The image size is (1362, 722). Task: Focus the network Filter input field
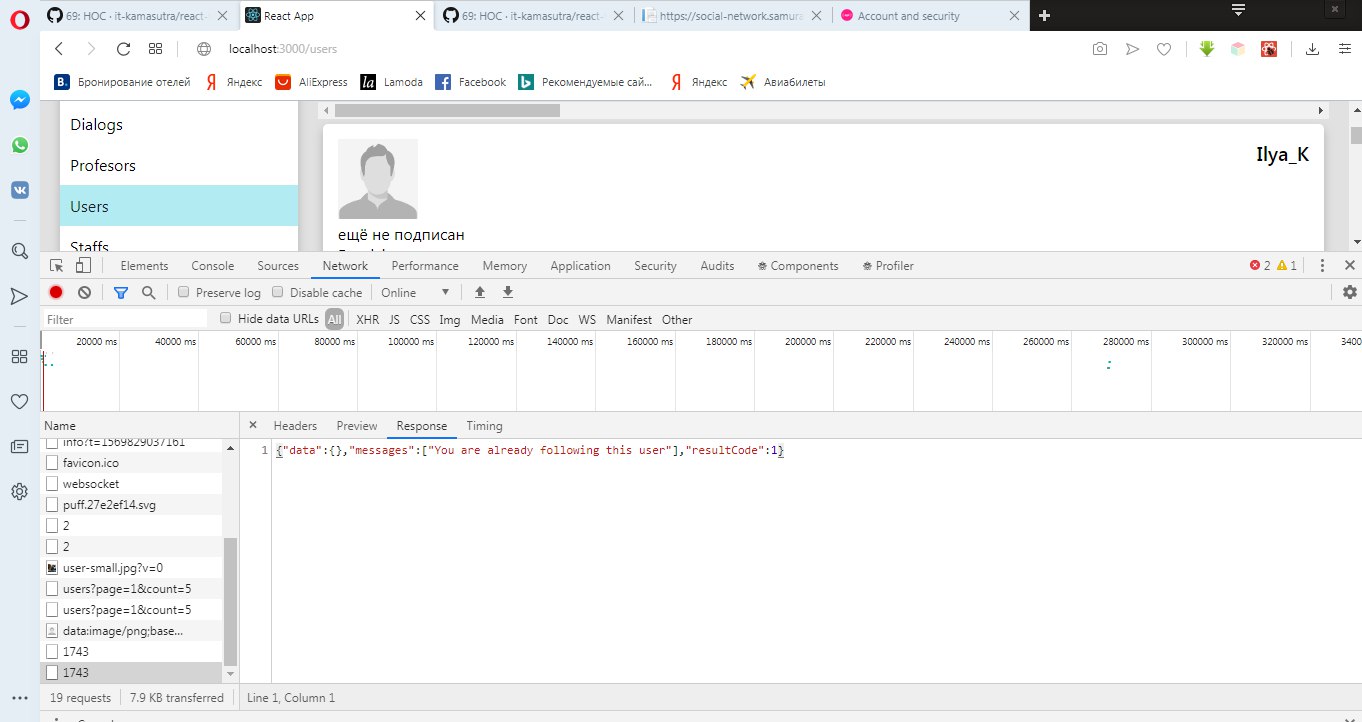click(124, 320)
